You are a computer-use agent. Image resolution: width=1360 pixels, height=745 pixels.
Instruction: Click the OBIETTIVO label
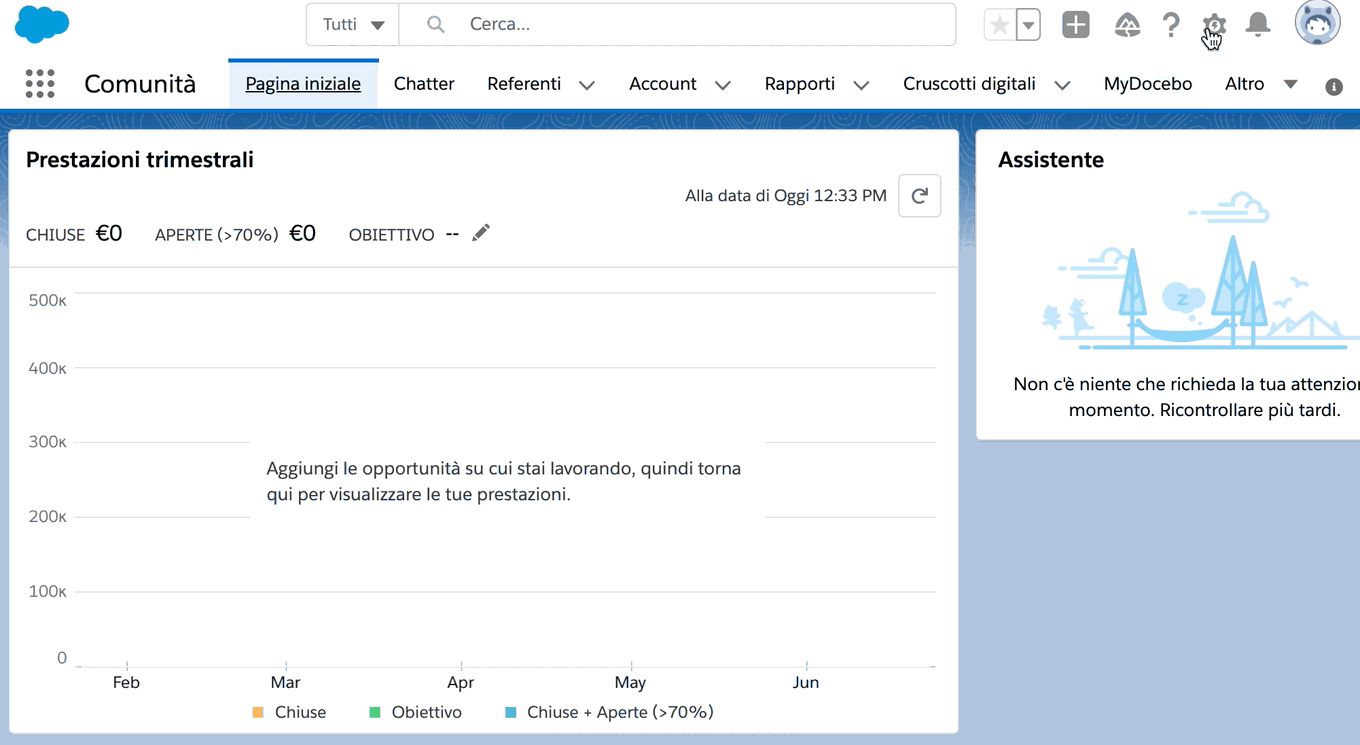(x=391, y=235)
